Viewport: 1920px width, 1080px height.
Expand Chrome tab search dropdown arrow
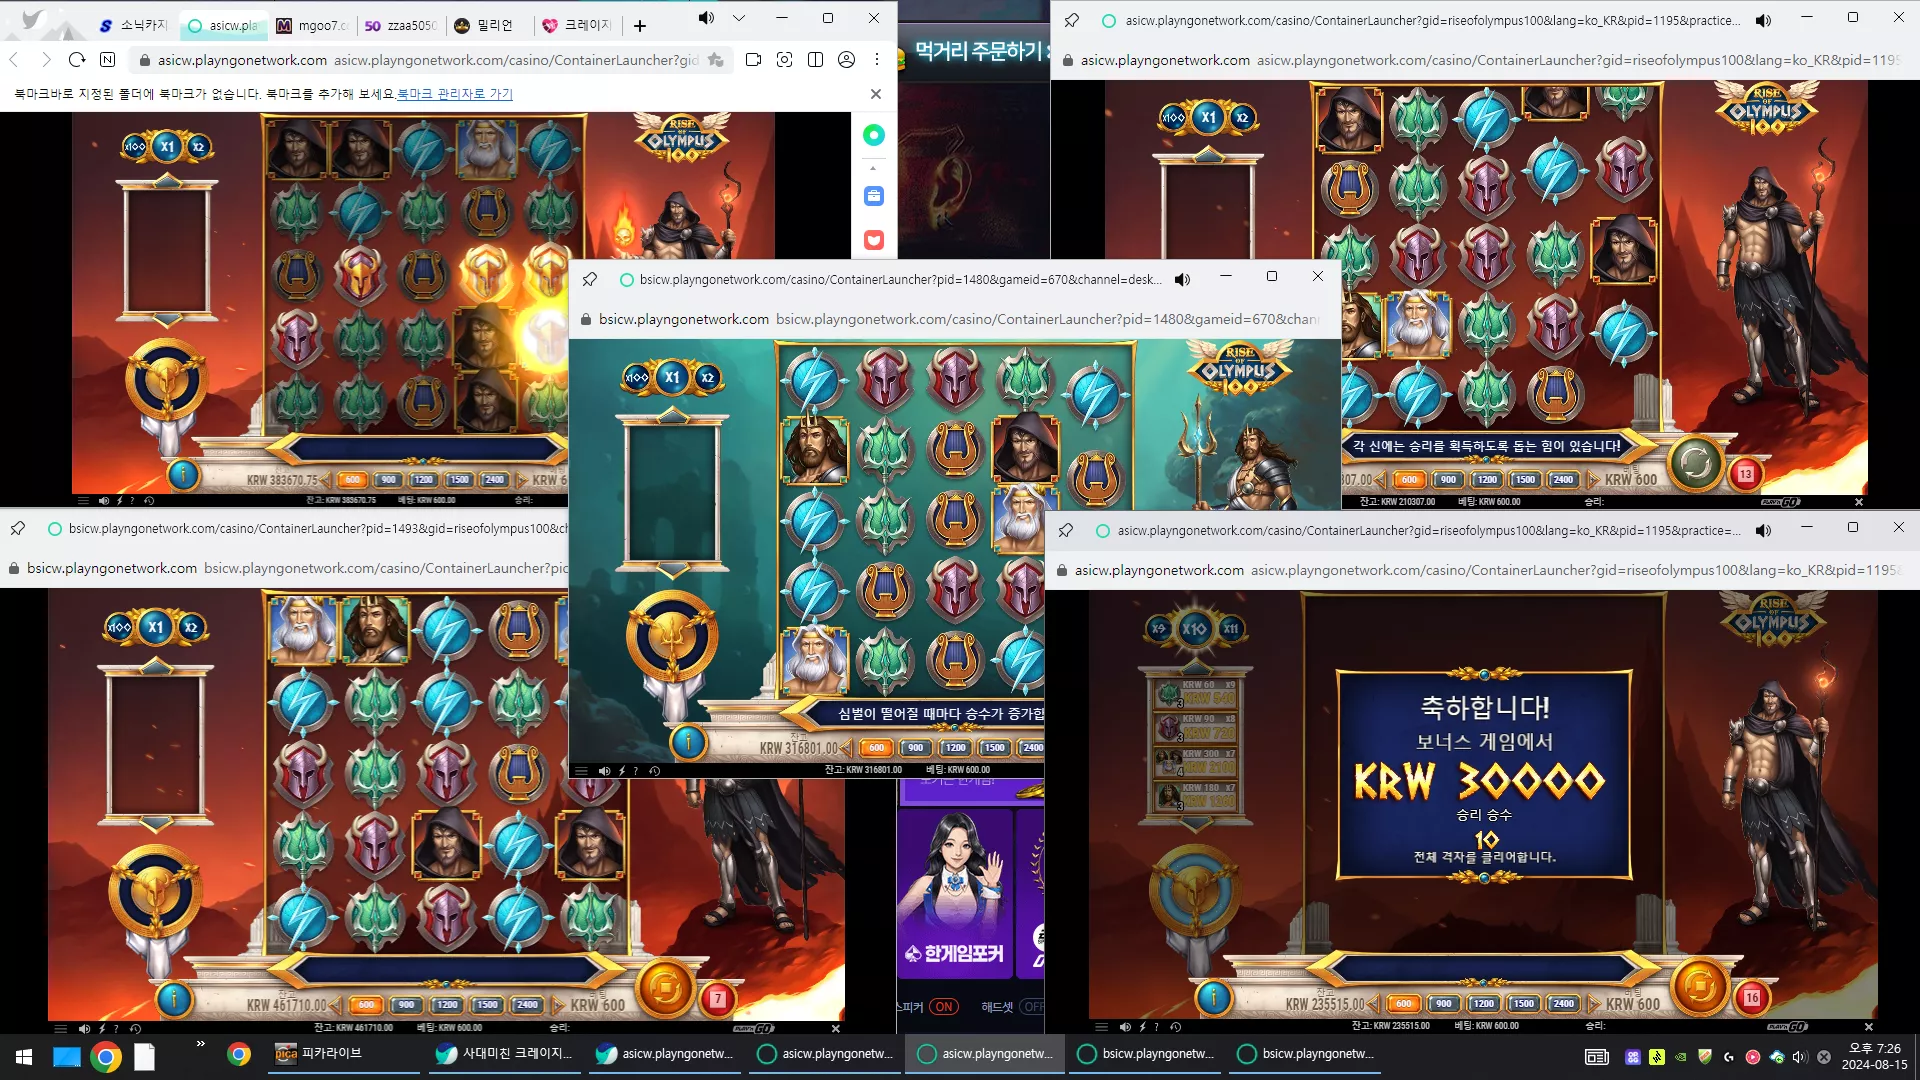tap(739, 18)
